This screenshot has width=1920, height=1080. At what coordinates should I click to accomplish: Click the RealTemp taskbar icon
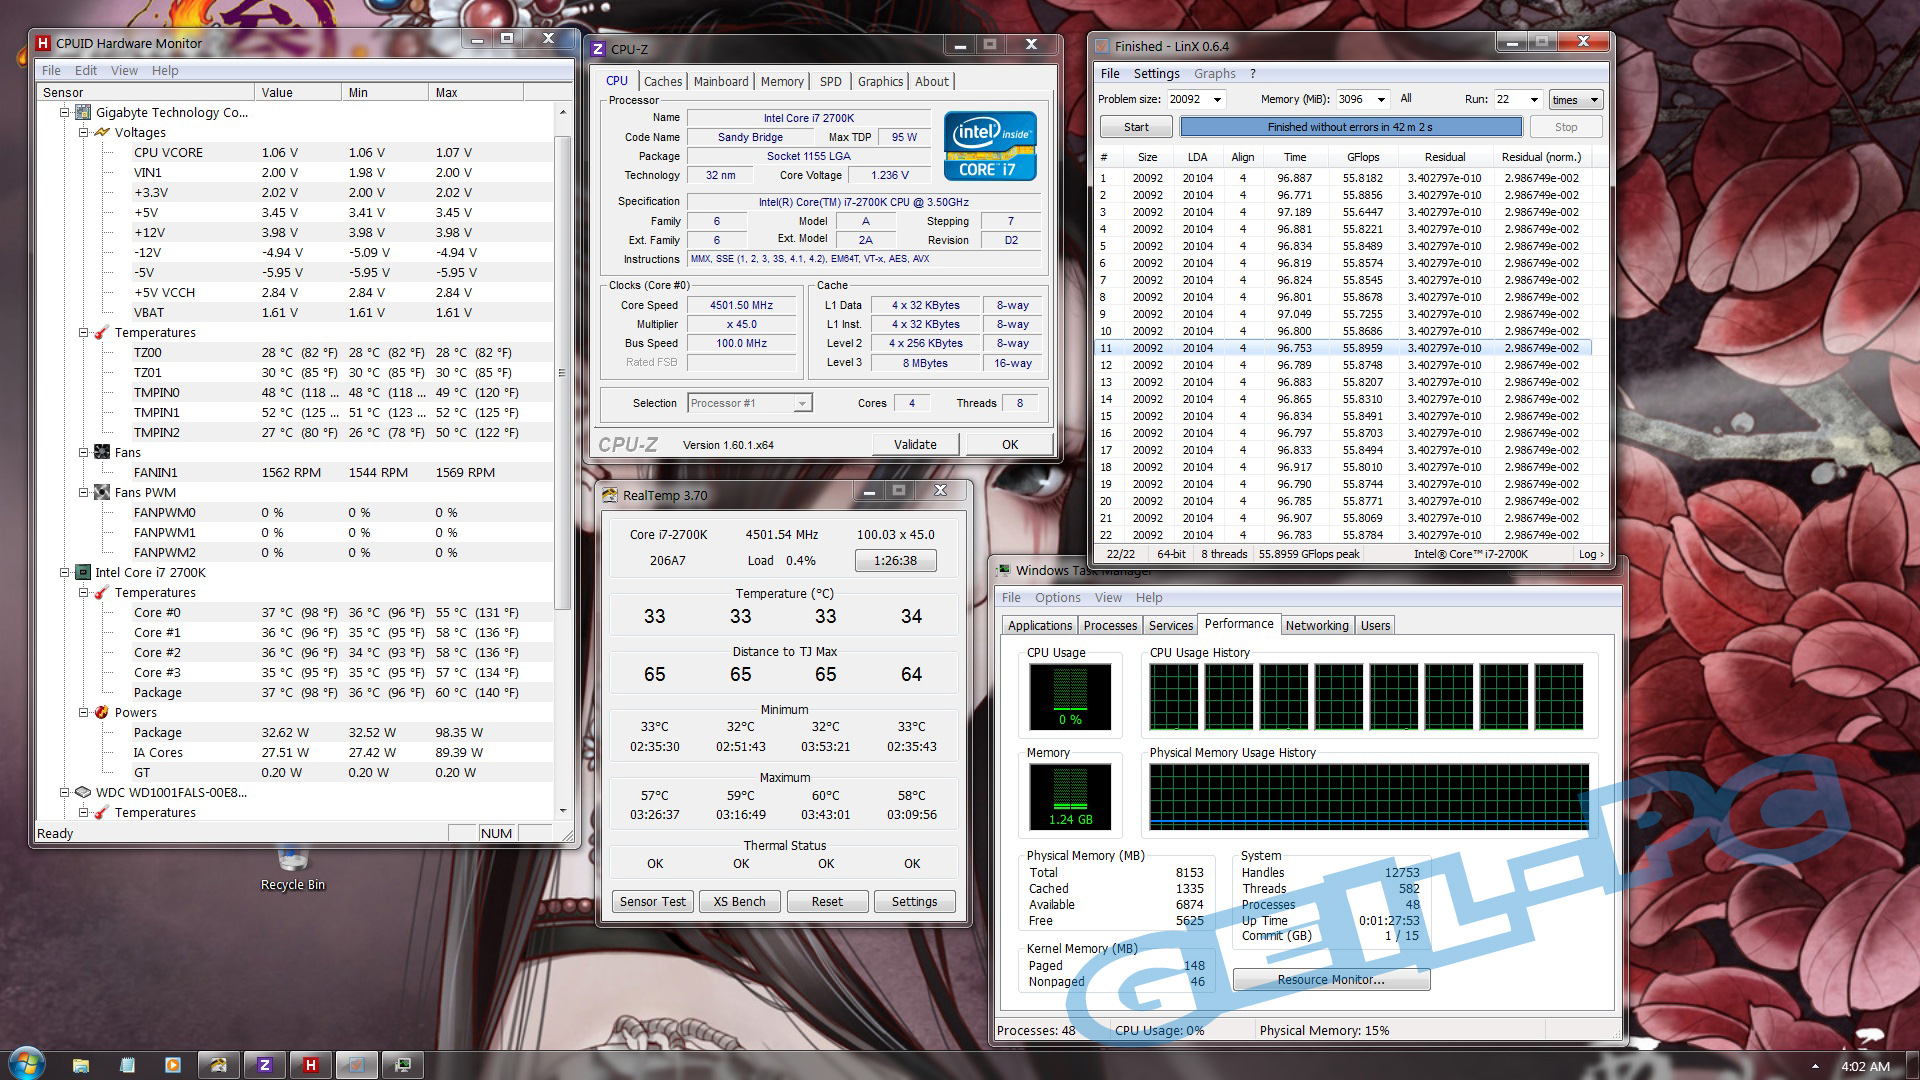[219, 1065]
